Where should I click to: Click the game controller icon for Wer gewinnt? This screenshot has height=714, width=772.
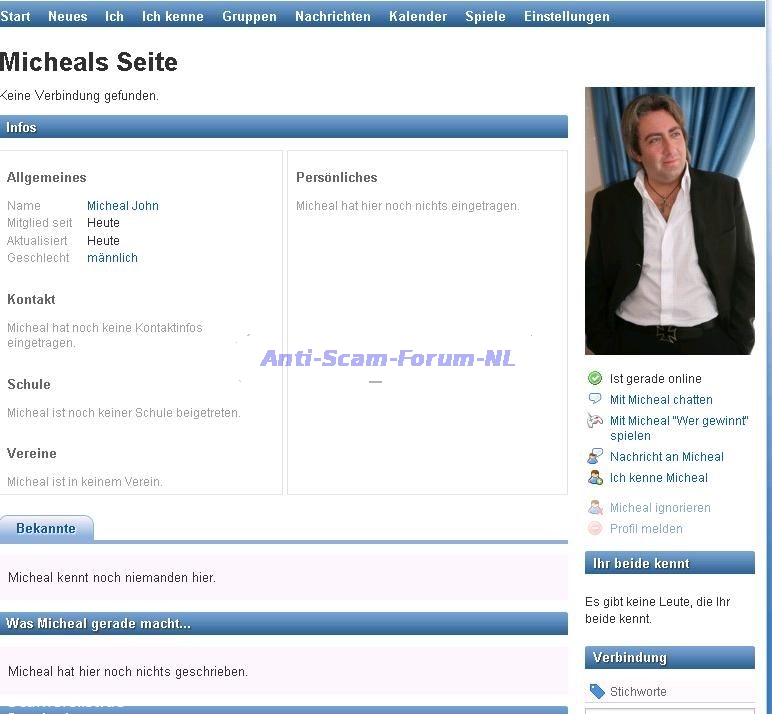595,421
